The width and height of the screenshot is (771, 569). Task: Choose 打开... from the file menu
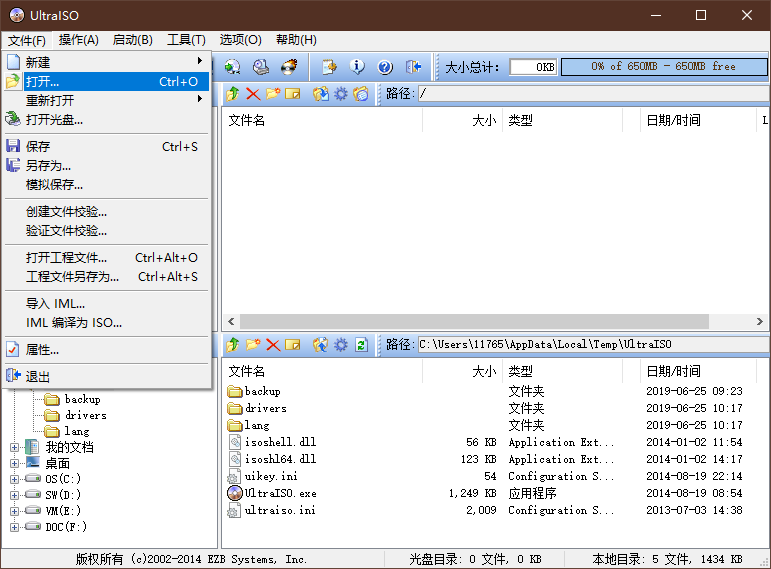pyautogui.click(x=107, y=82)
